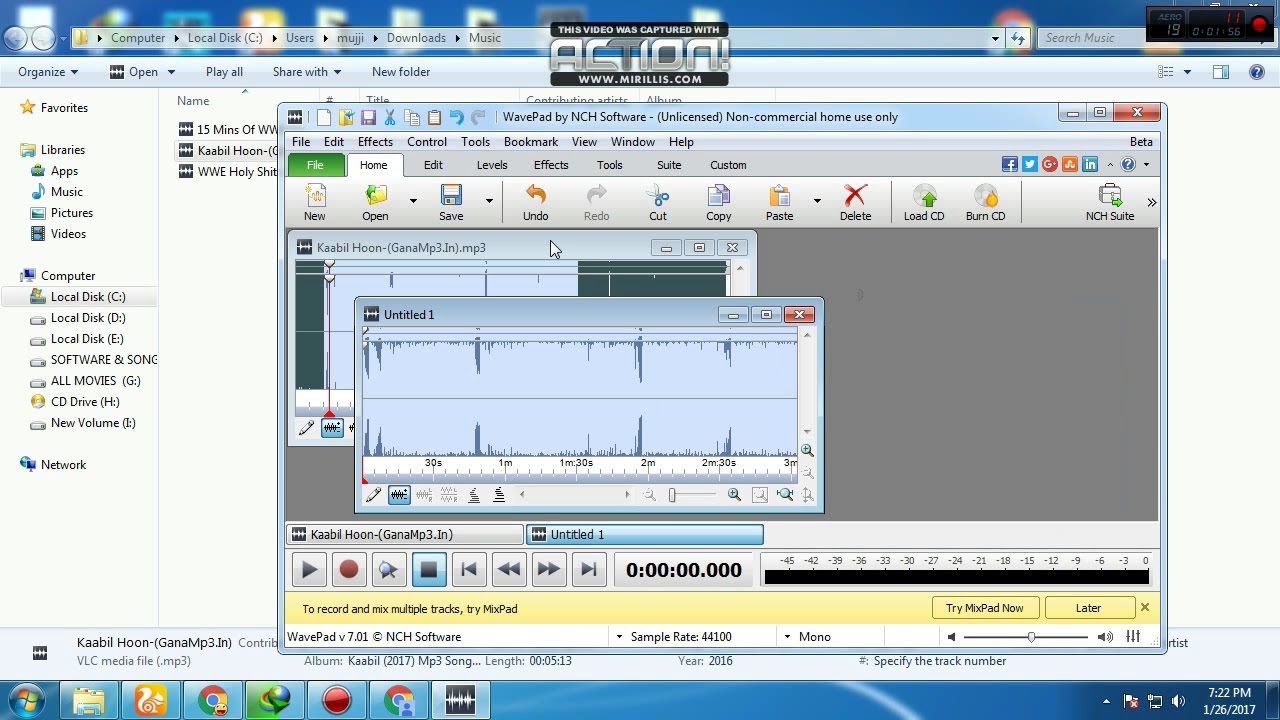
Task: Click the Paste clipboard ribbon icon
Action: coord(779,195)
